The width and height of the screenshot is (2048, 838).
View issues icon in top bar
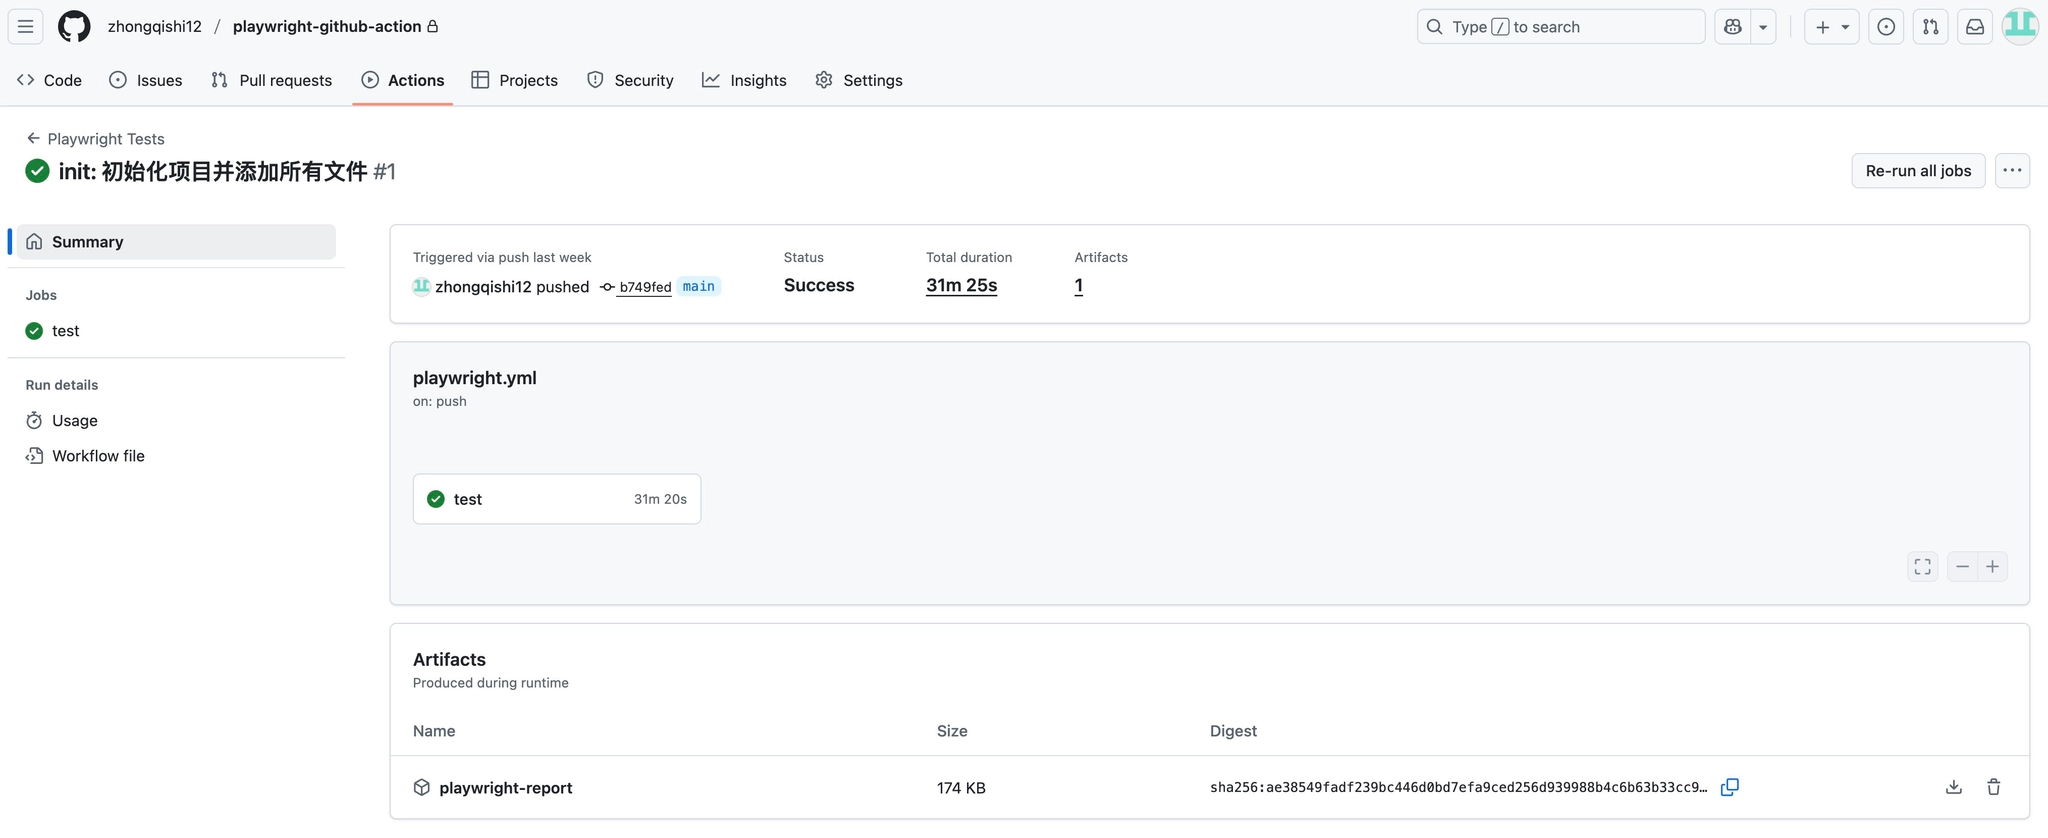[x=1886, y=27]
